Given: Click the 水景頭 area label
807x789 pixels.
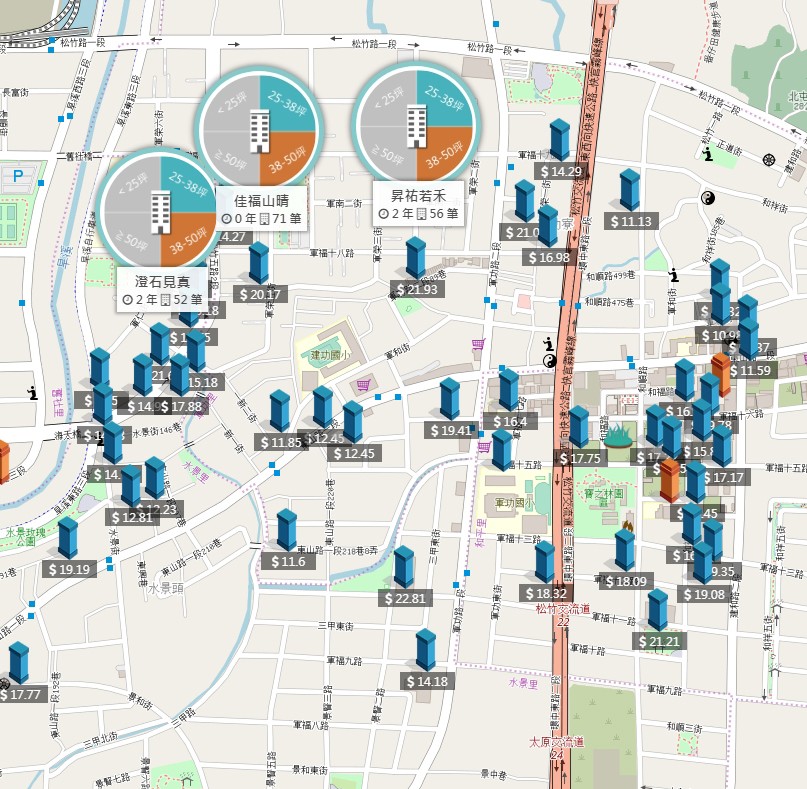Looking at the screenshot, I should pos(166,588).
